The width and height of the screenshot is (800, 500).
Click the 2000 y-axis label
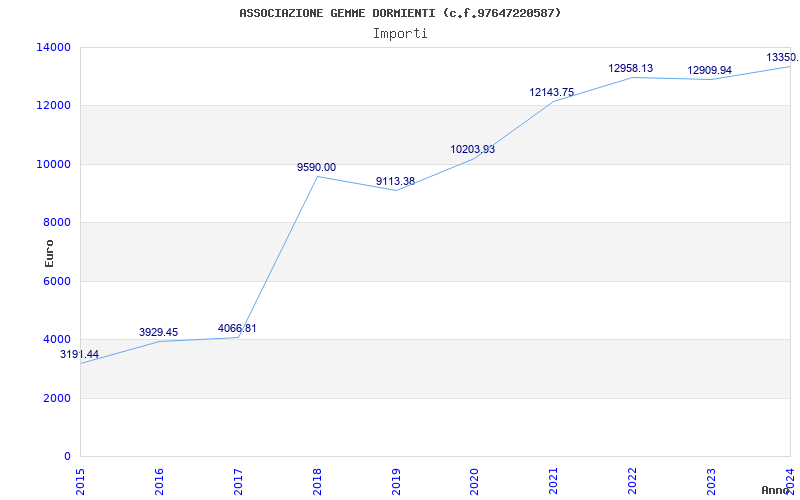[57, 398]
